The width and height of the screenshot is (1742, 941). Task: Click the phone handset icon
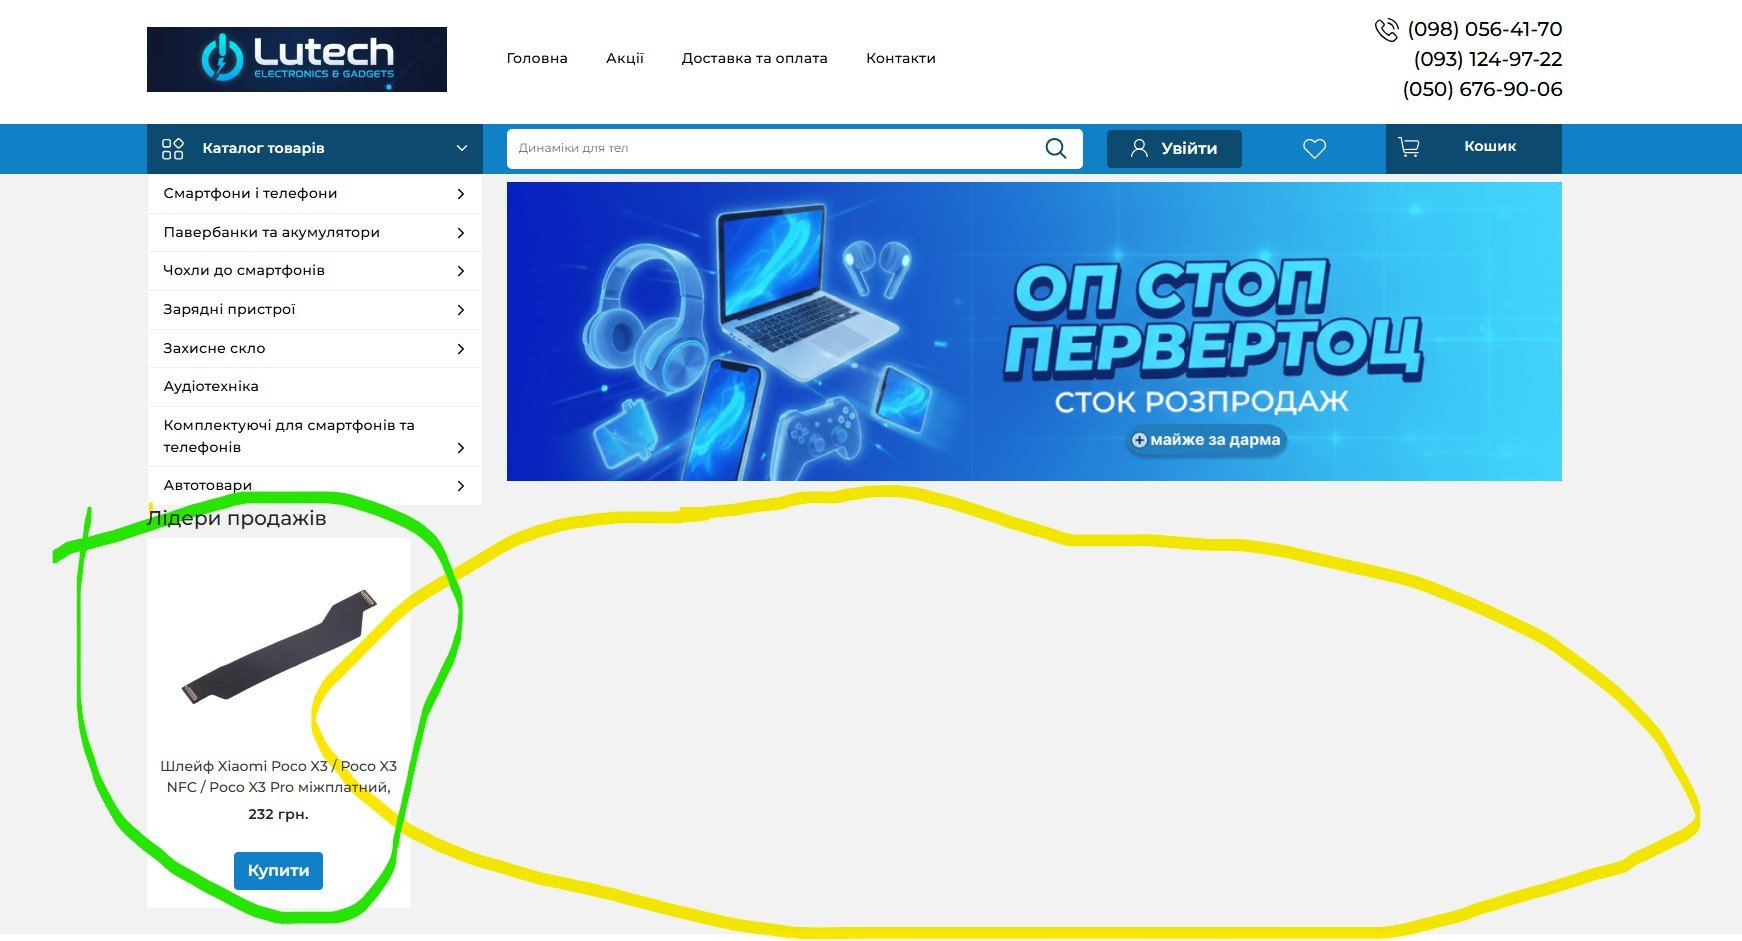(1386, 30)
